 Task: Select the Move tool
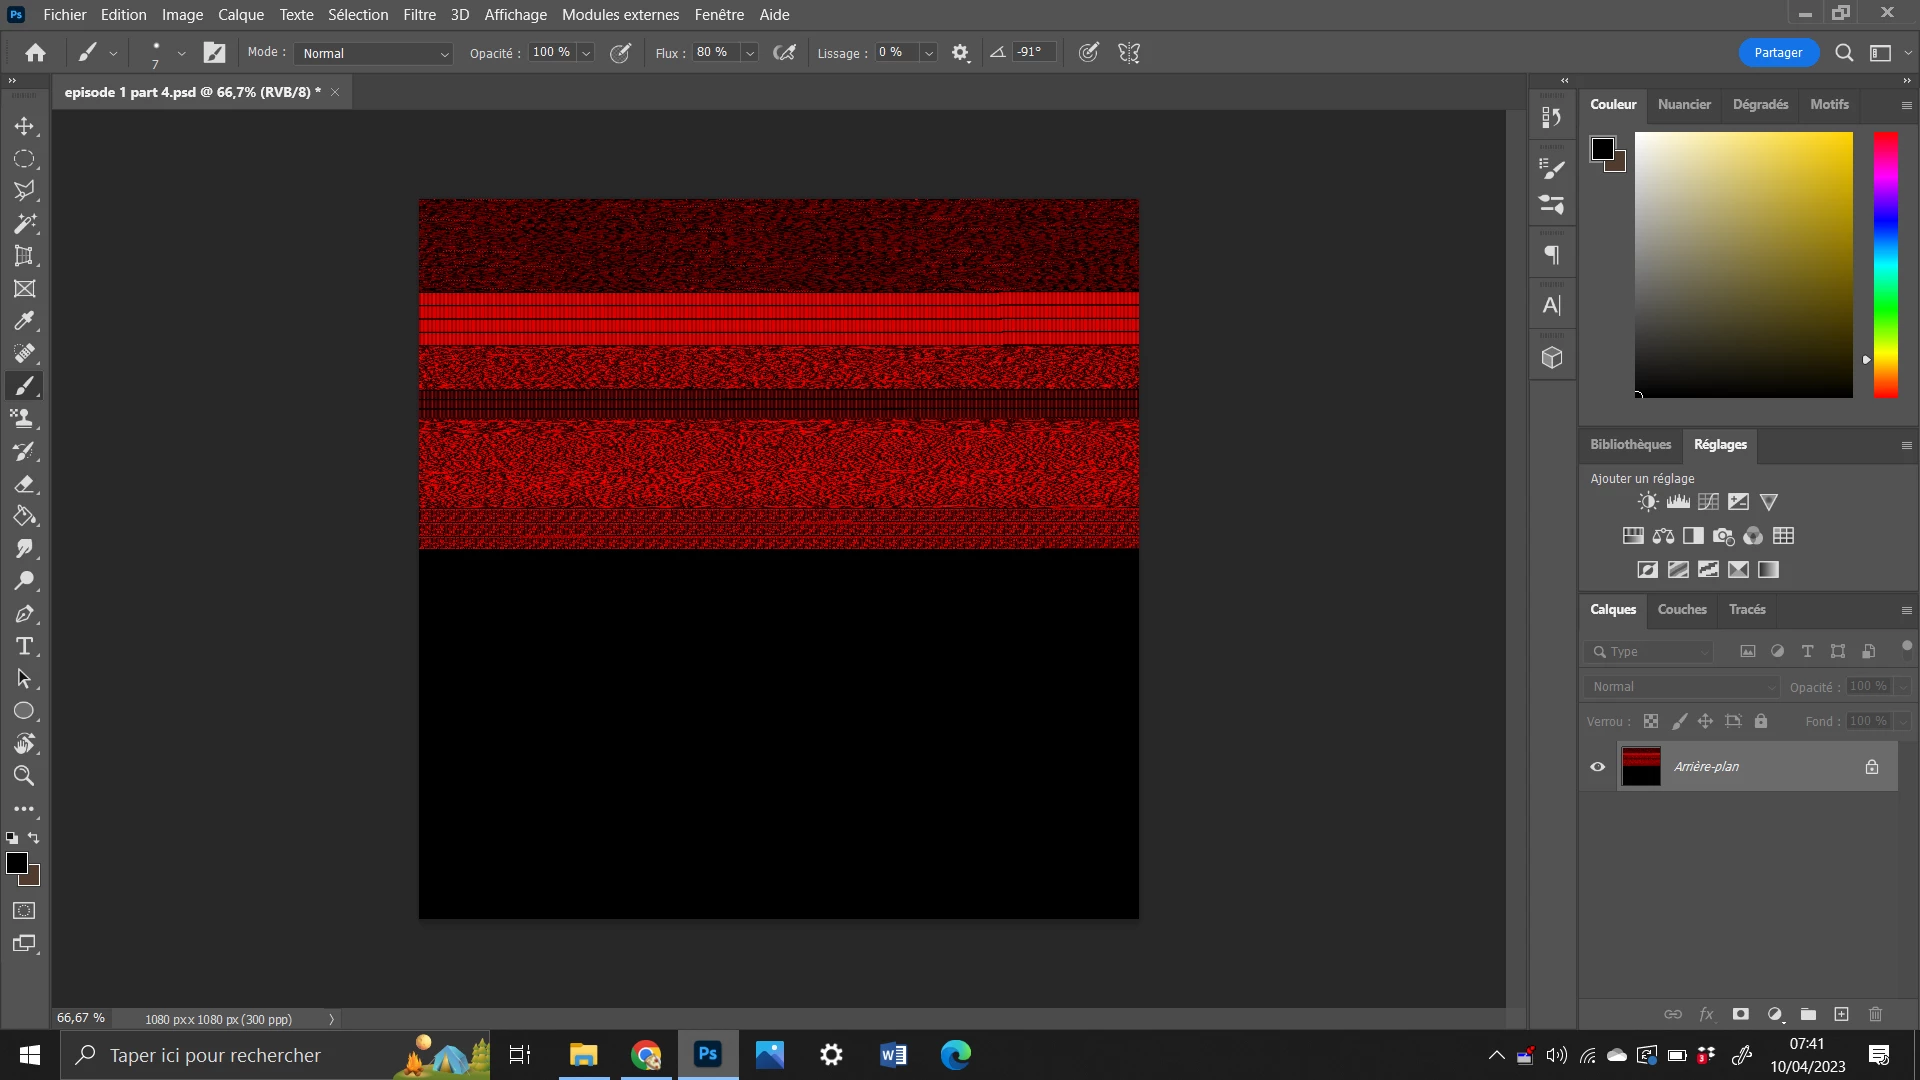coord(24,127)
